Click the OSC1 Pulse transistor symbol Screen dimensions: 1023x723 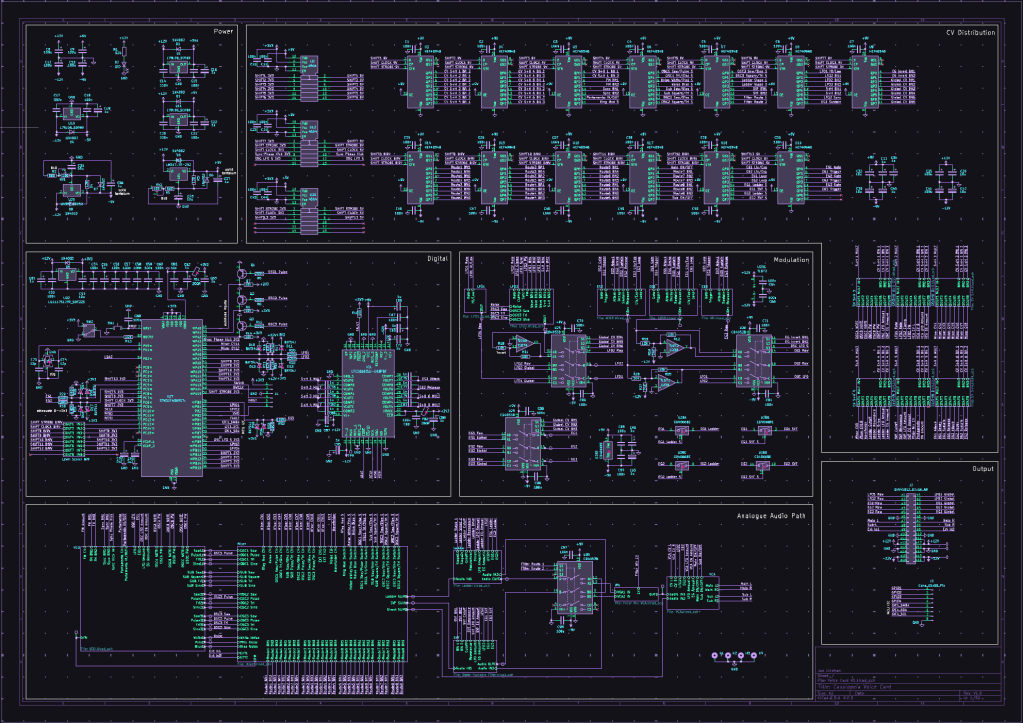[243, 272]
